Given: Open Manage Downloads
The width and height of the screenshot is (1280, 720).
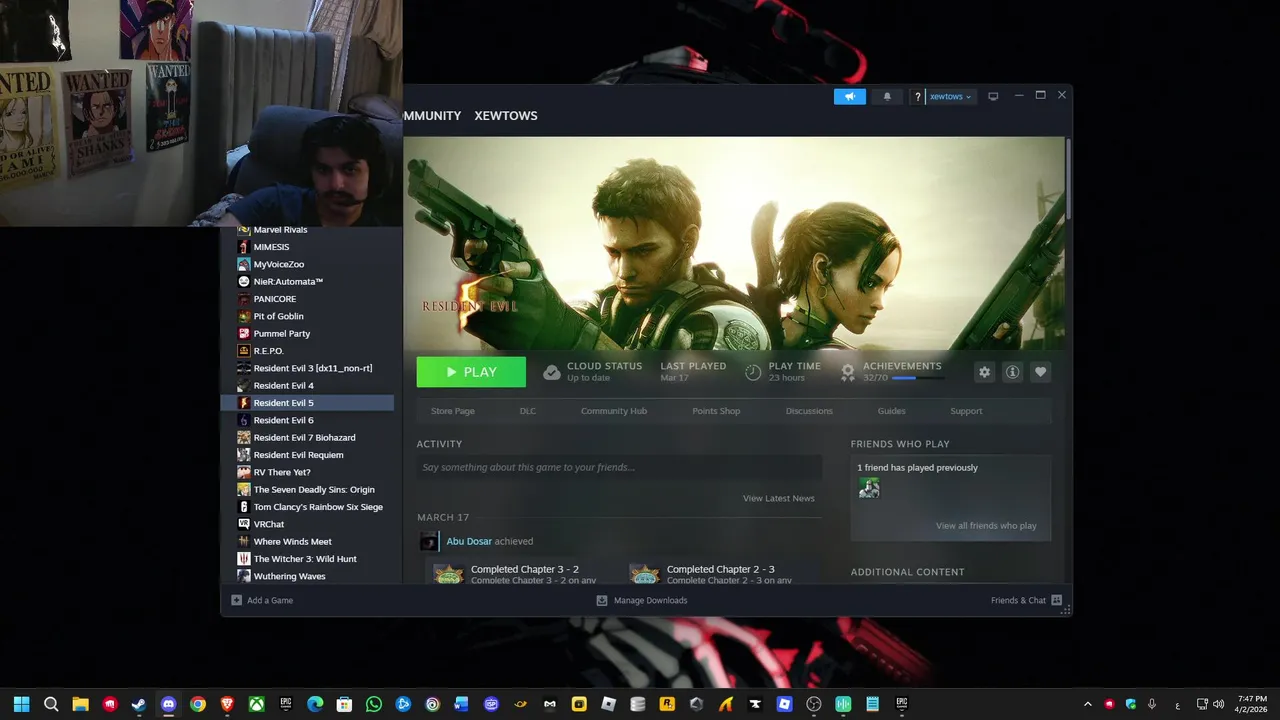Looking at the screenshot, I should coord(642,600).
